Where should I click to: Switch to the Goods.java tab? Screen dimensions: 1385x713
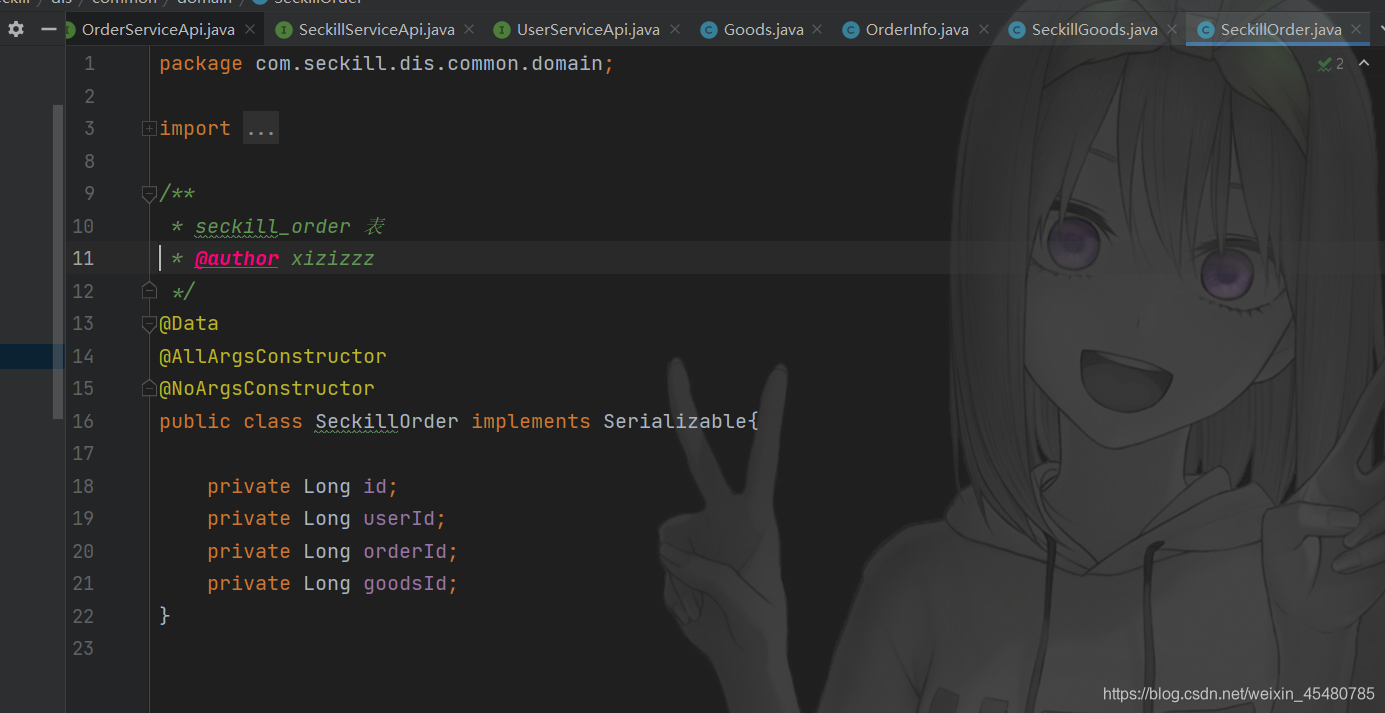pyautogui.click(x=763, y=30)
